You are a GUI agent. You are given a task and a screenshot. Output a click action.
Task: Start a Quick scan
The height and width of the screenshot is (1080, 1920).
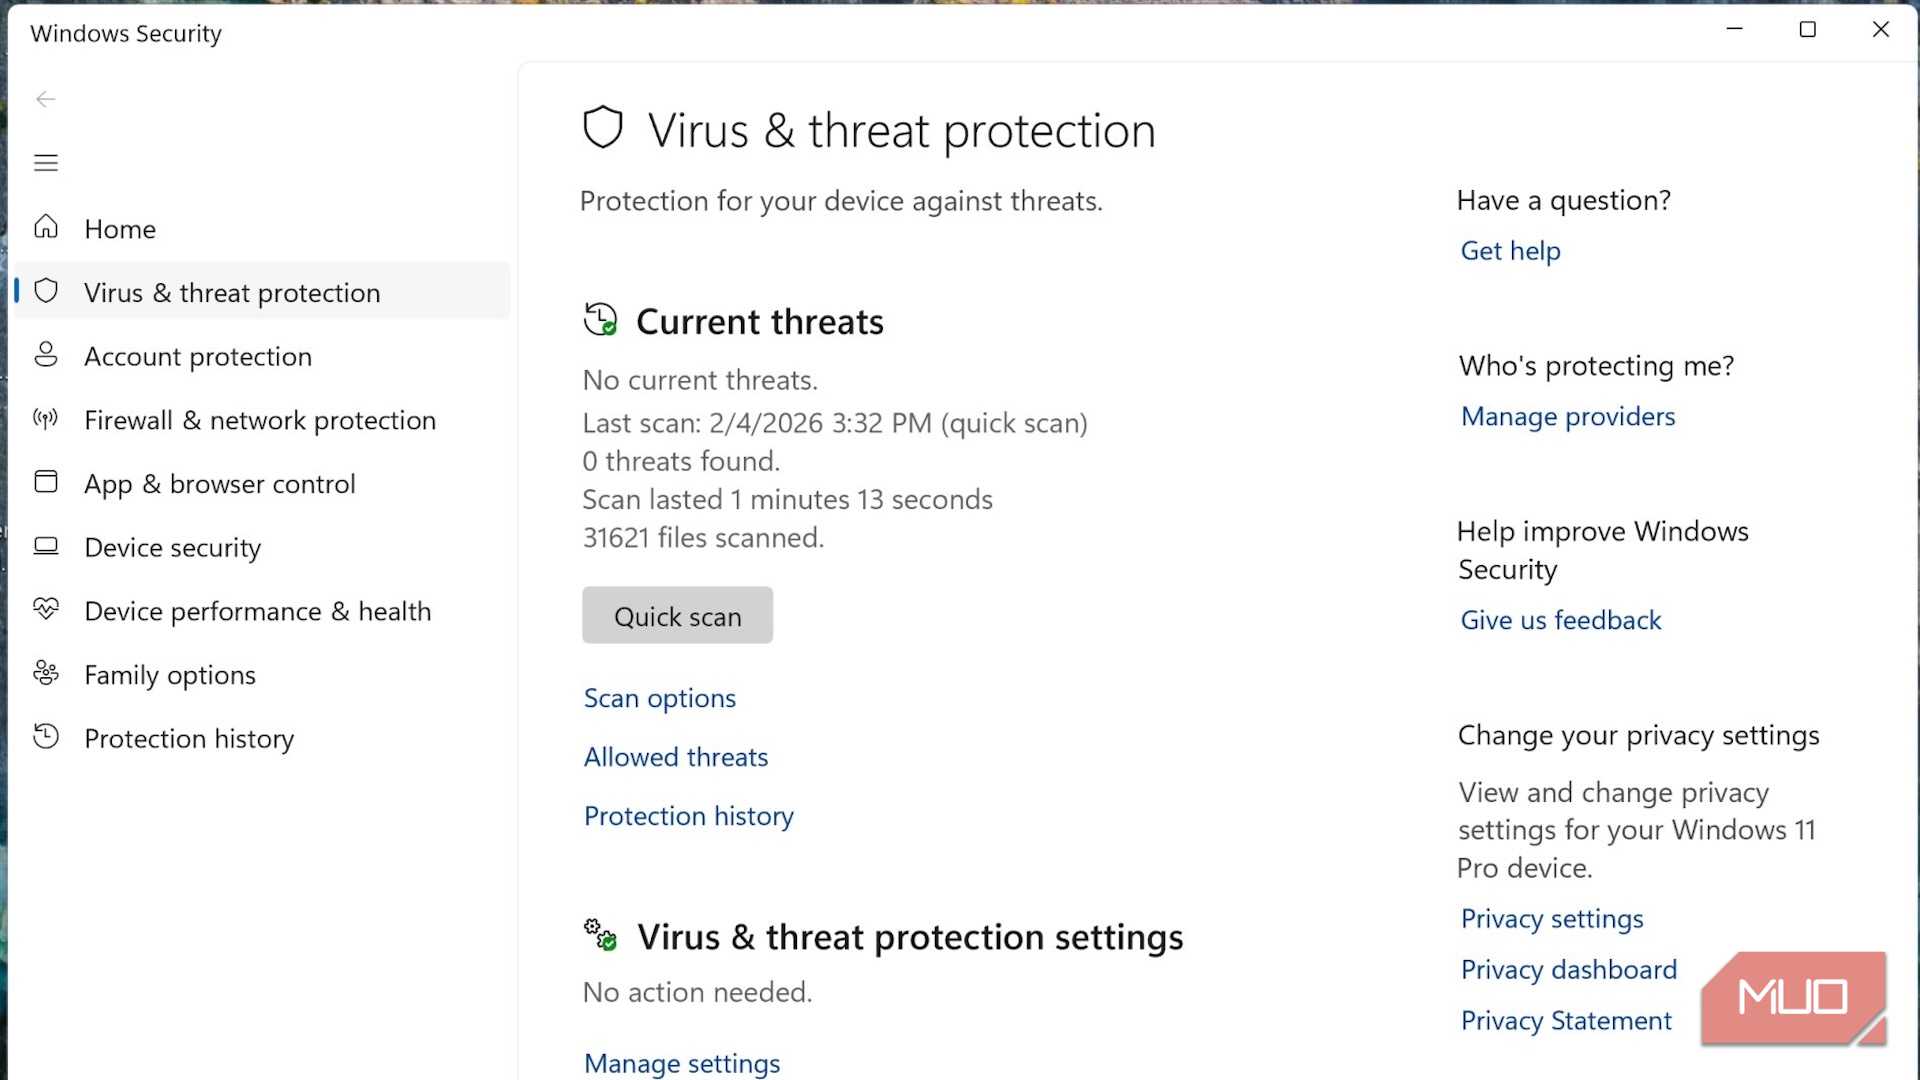(x=677, y=616)
